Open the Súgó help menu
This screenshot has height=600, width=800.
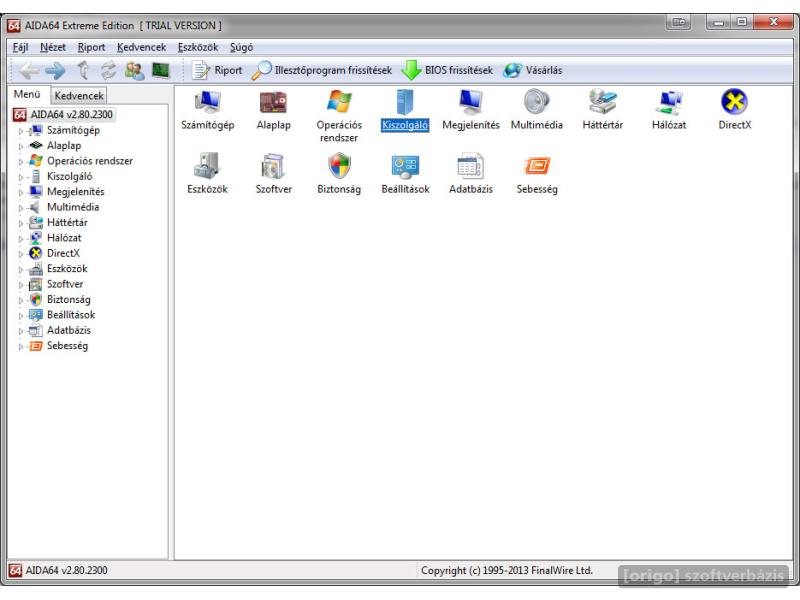coord(241,47)
